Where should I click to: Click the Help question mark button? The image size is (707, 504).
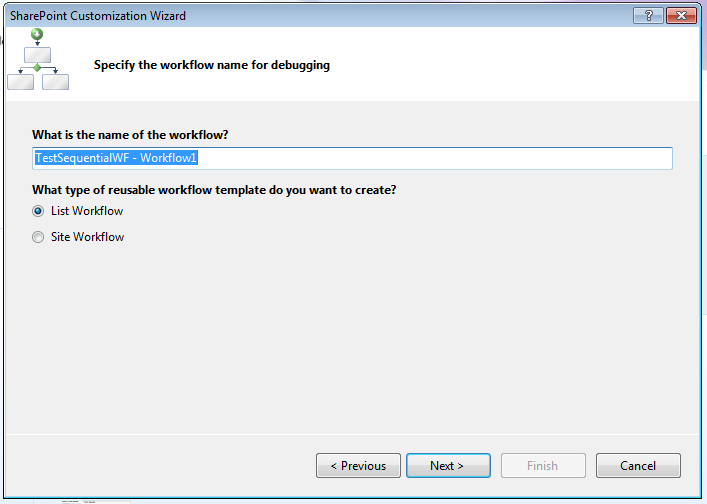coord(648,15)
